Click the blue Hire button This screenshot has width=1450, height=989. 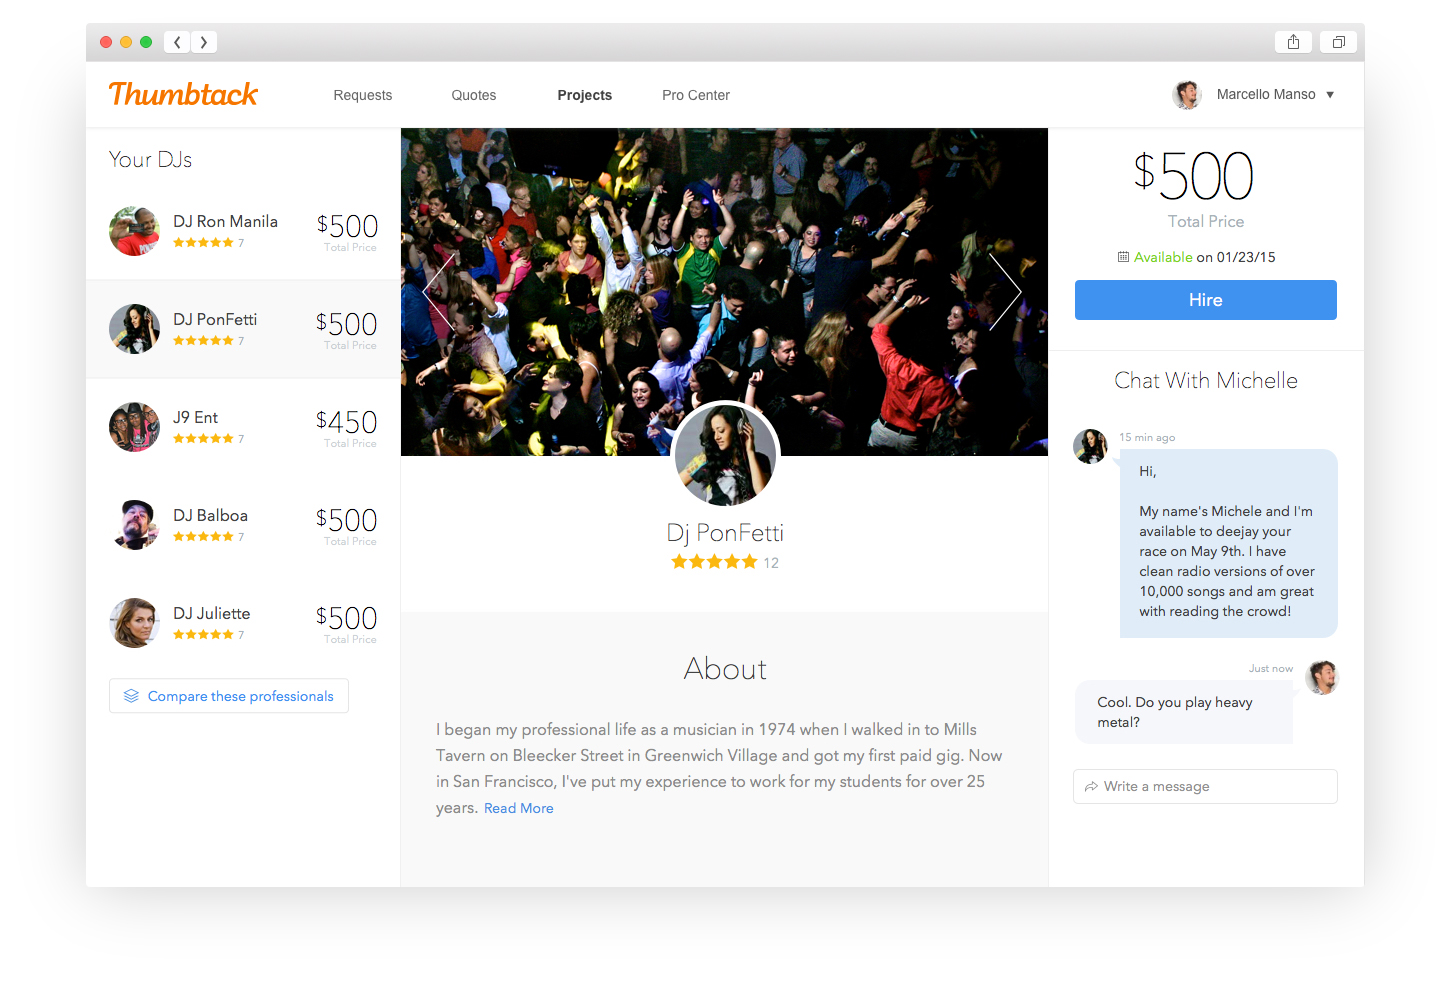tap(1206, 300)
